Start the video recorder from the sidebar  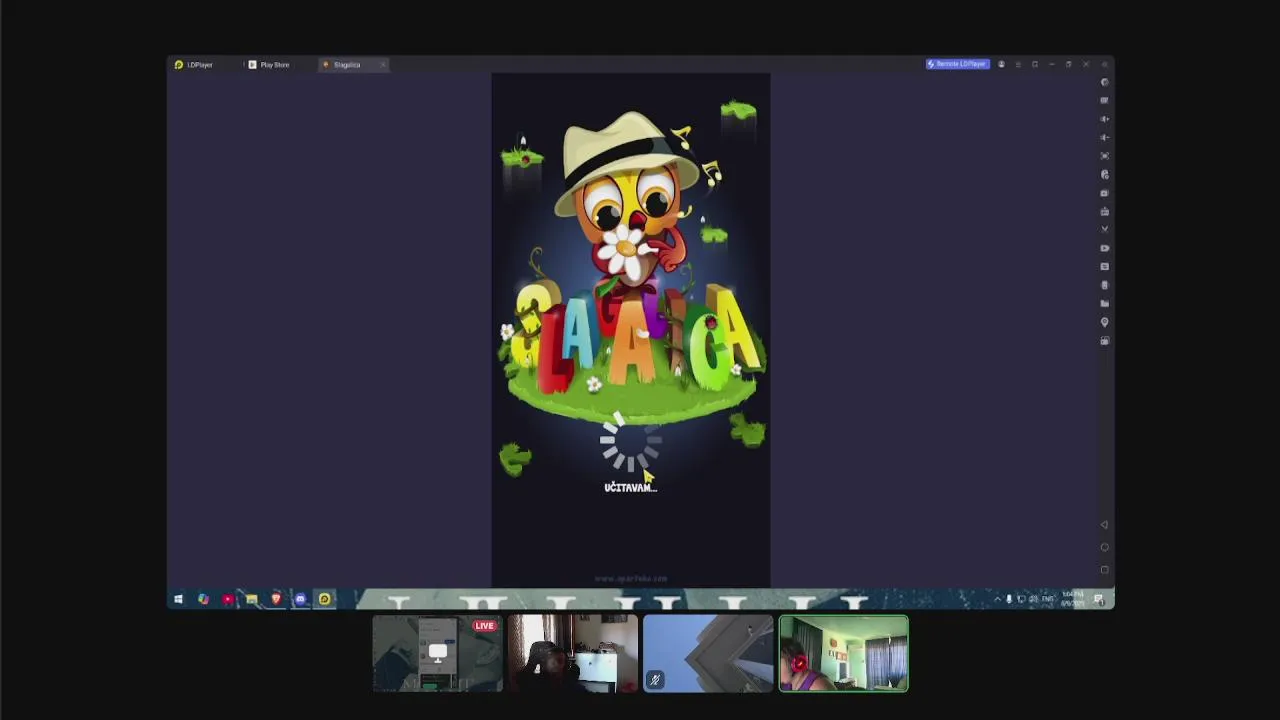[1105, 248]
